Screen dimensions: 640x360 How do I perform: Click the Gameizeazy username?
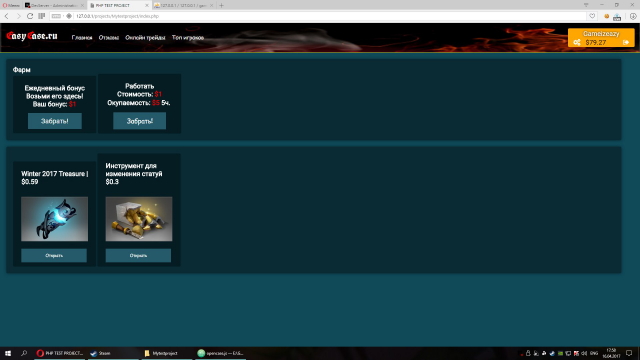click(x=601, y=34)
